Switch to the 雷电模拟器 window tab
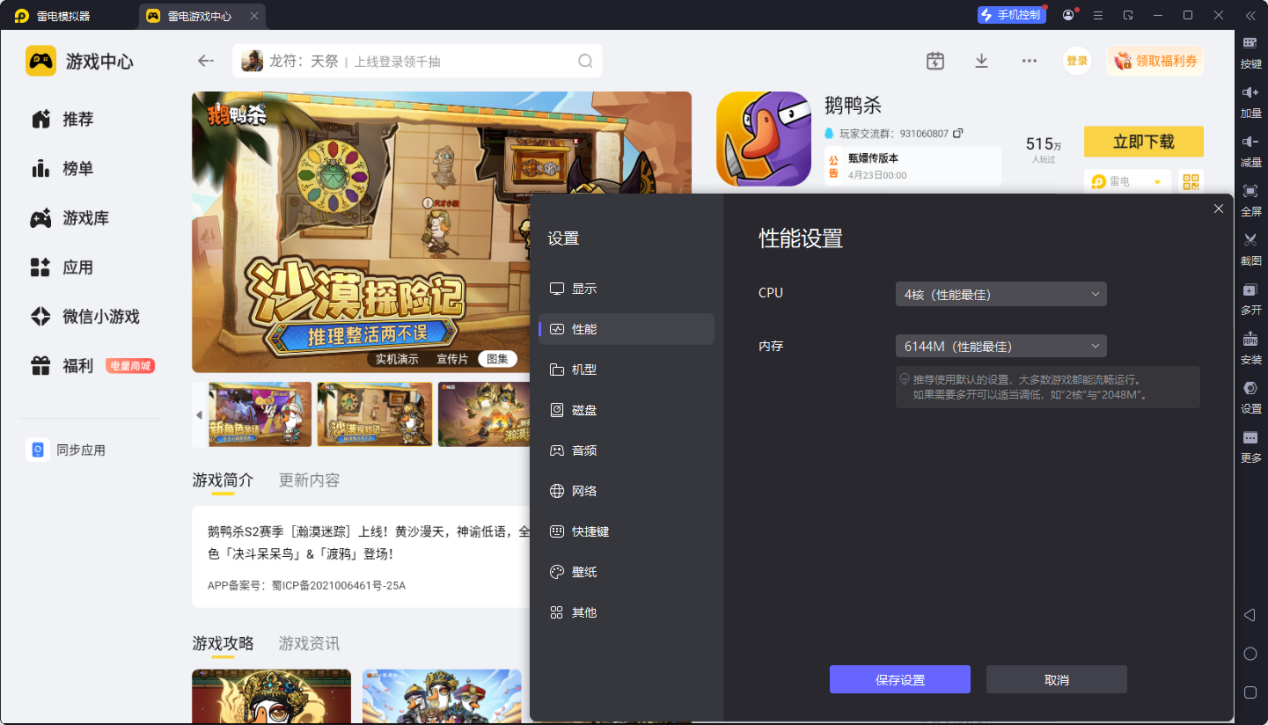 [x=64, y=15]
